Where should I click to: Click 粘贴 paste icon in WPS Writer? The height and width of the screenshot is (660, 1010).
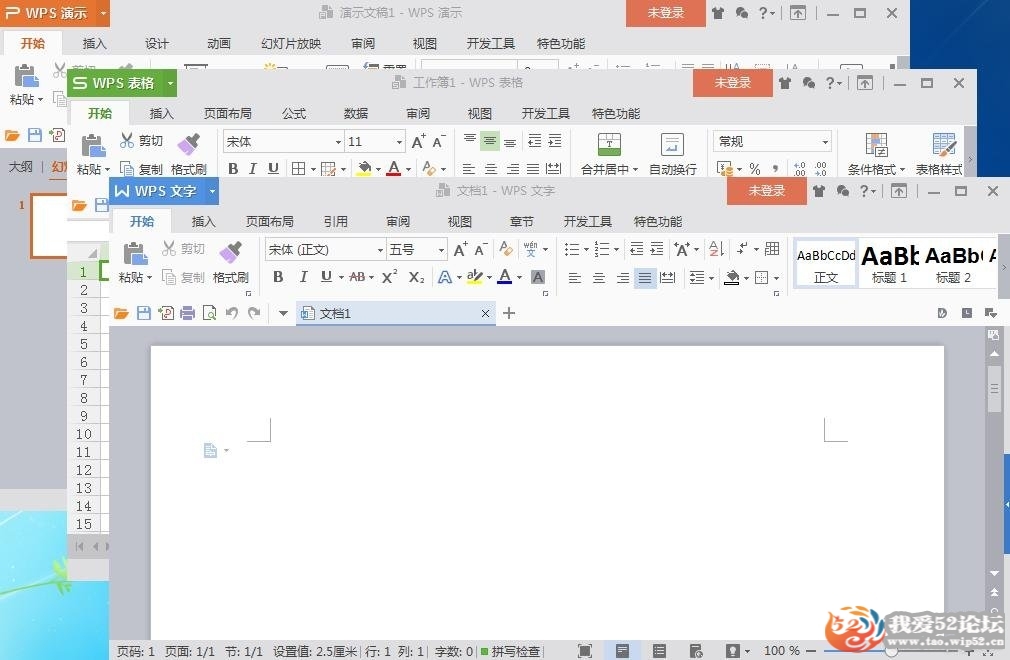pos(135,254)
